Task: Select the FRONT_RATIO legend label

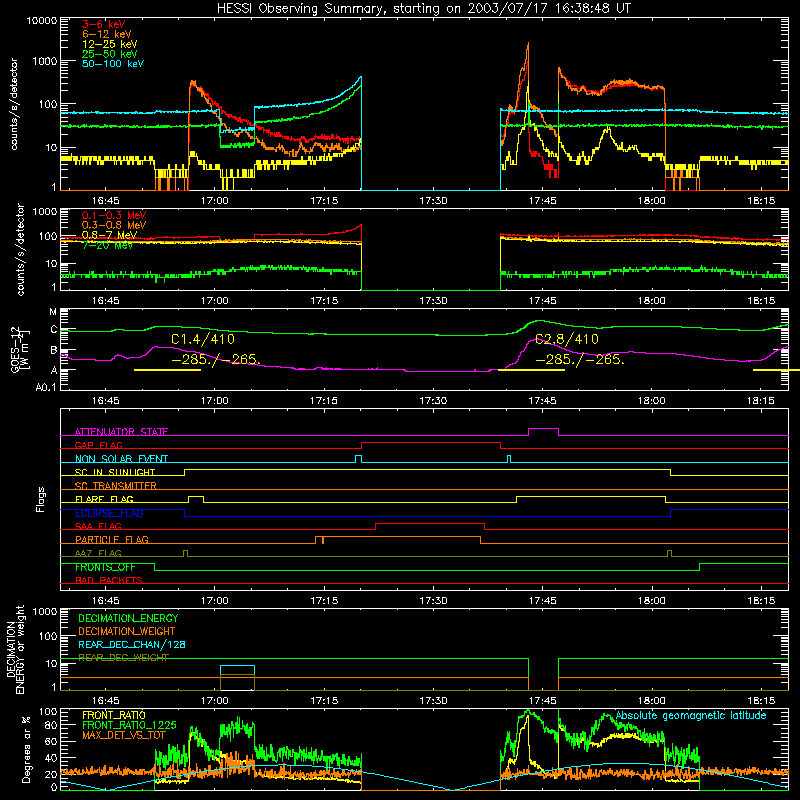Action: (x=114, y=715)
